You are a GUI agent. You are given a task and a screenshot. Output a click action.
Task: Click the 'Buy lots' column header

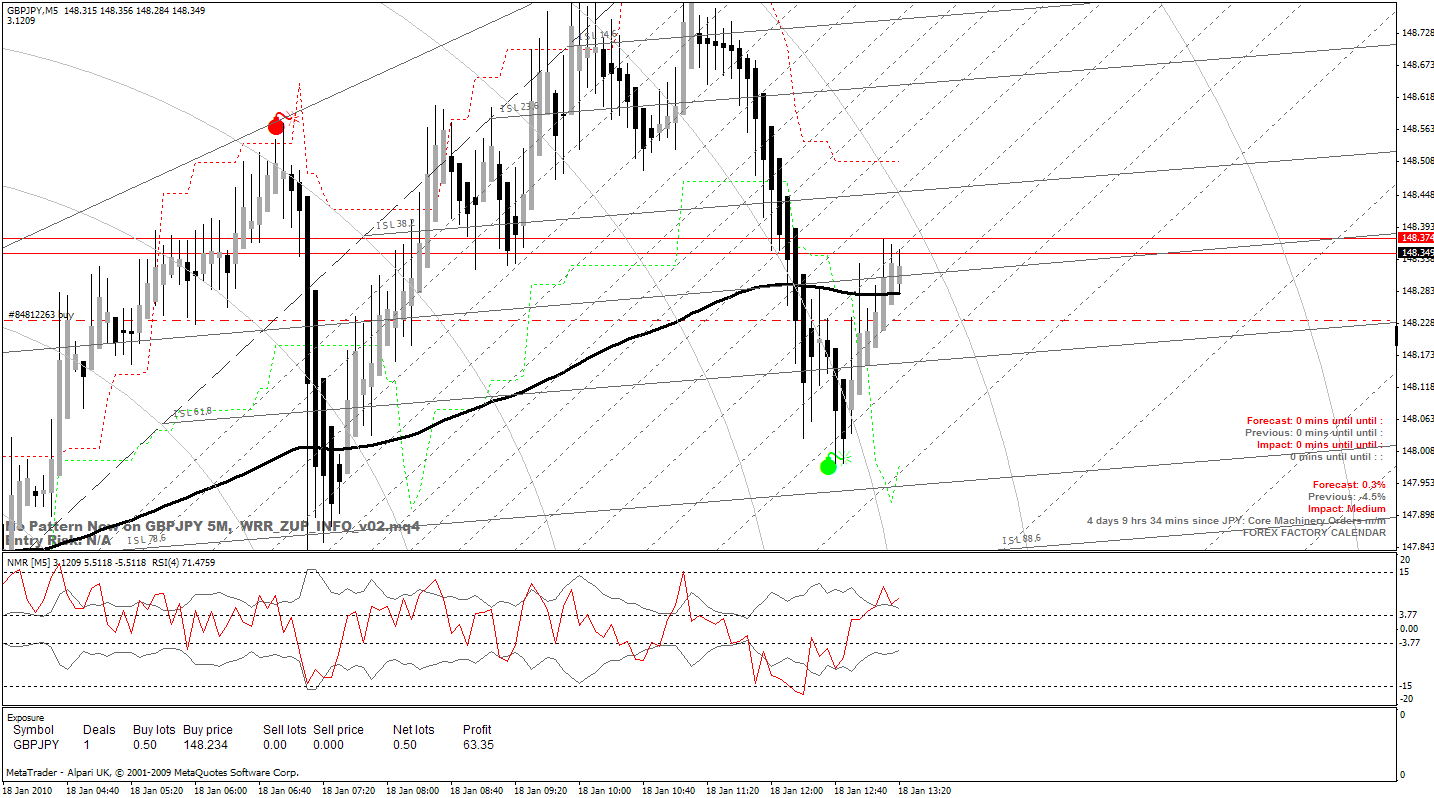(x=154, y=730)
